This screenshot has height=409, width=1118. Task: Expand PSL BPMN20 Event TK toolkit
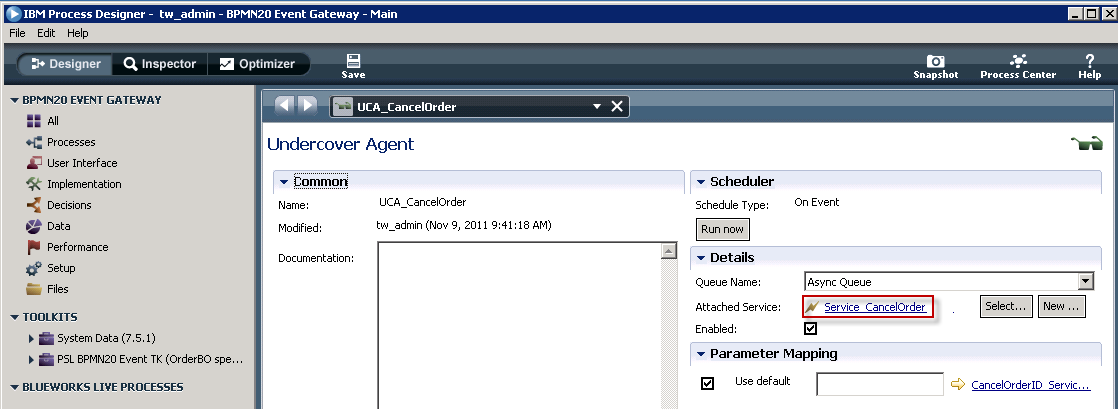31,359
